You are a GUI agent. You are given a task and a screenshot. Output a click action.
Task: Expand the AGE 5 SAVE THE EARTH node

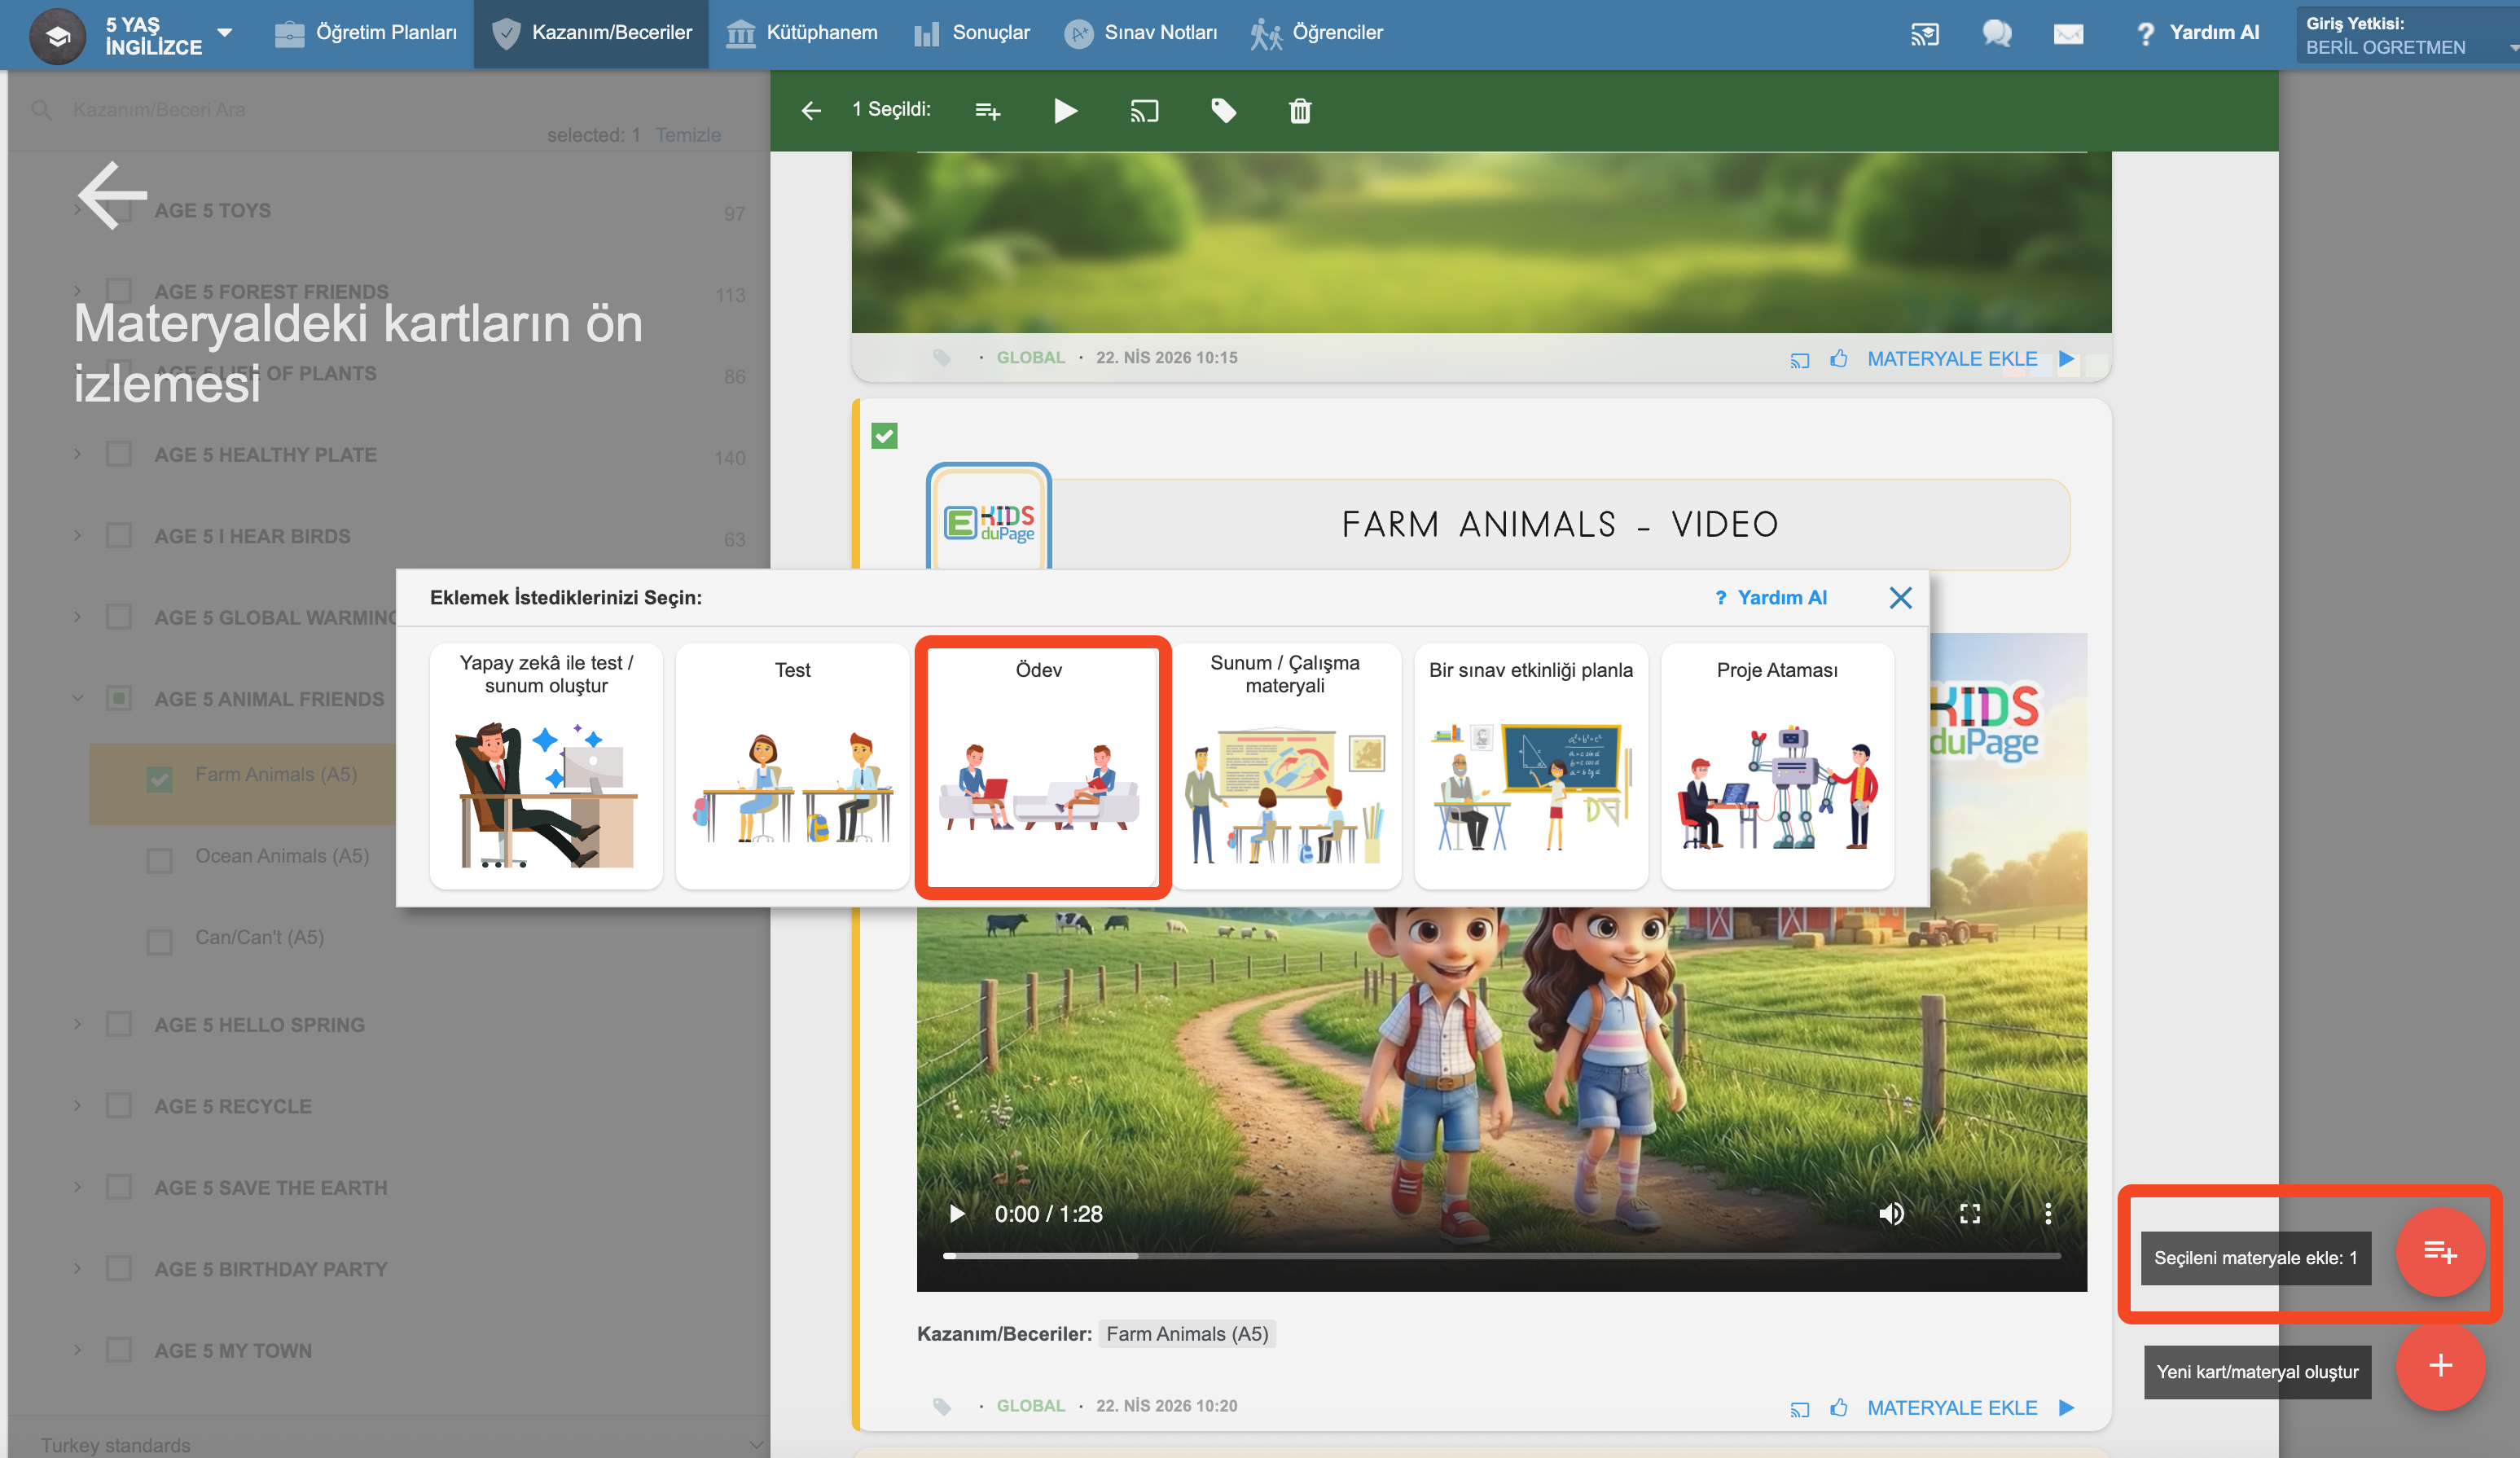click(x=77, y=1187)
